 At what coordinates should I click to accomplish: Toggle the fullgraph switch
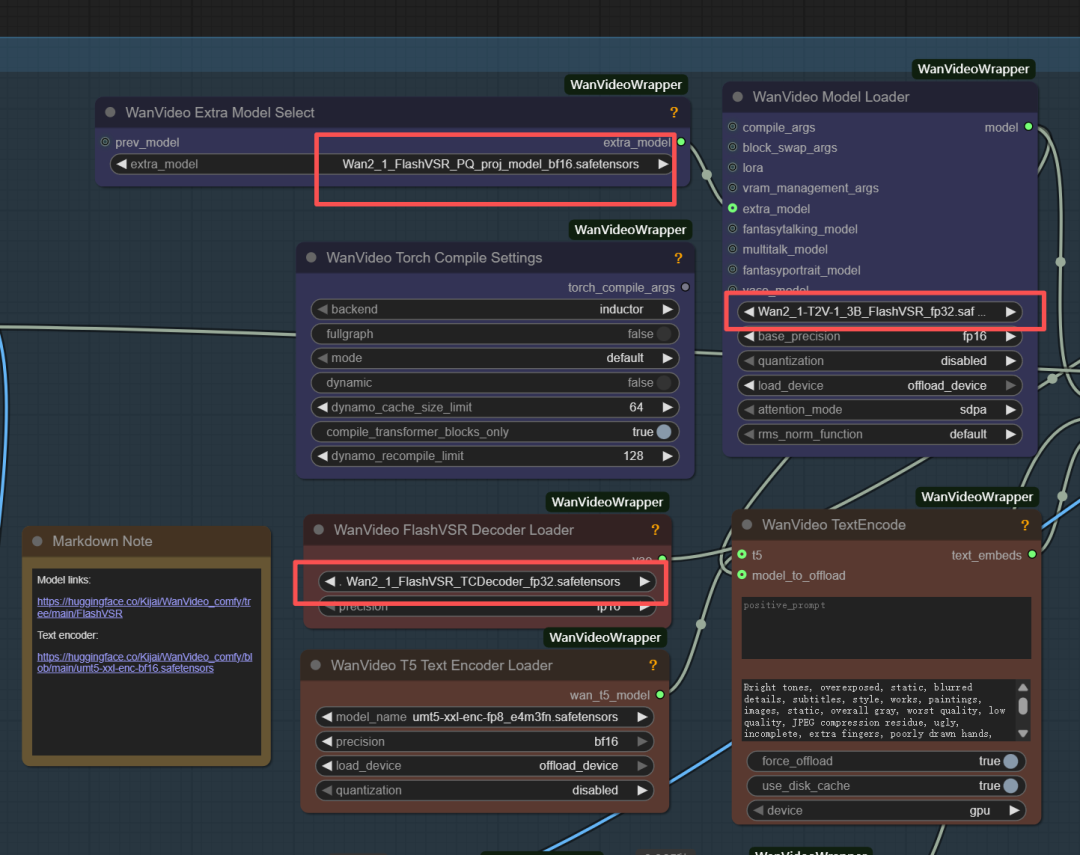pos(663,334)
